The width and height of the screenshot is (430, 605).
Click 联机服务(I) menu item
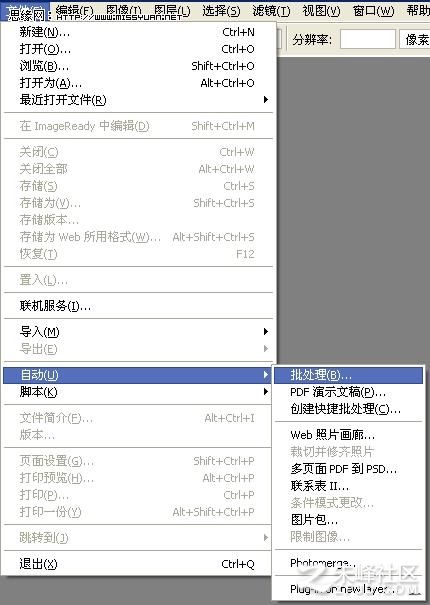[139, 306]
